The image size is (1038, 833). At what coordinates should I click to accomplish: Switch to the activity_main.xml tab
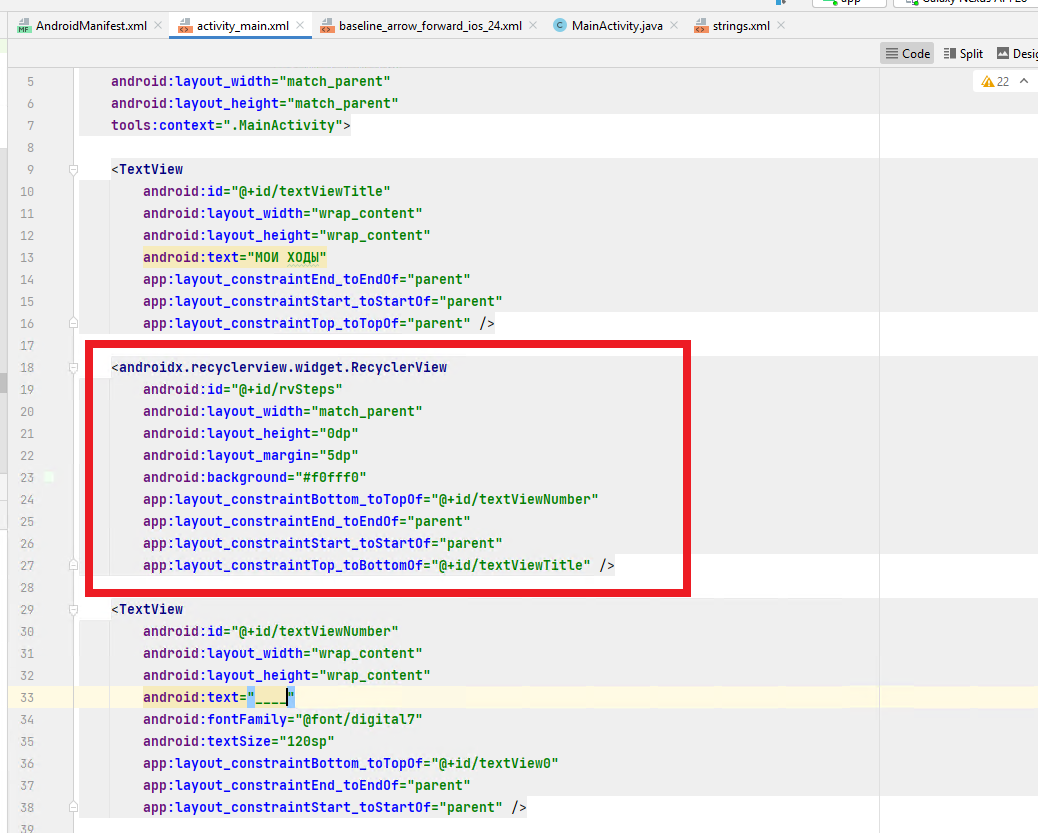click(x=242, y=26)
